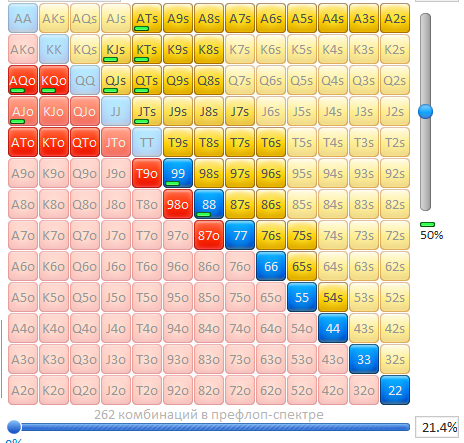Screen dimensions: 464x443
Task: Toggle the 55 pocket pair cell
Action: pos(302,297)
